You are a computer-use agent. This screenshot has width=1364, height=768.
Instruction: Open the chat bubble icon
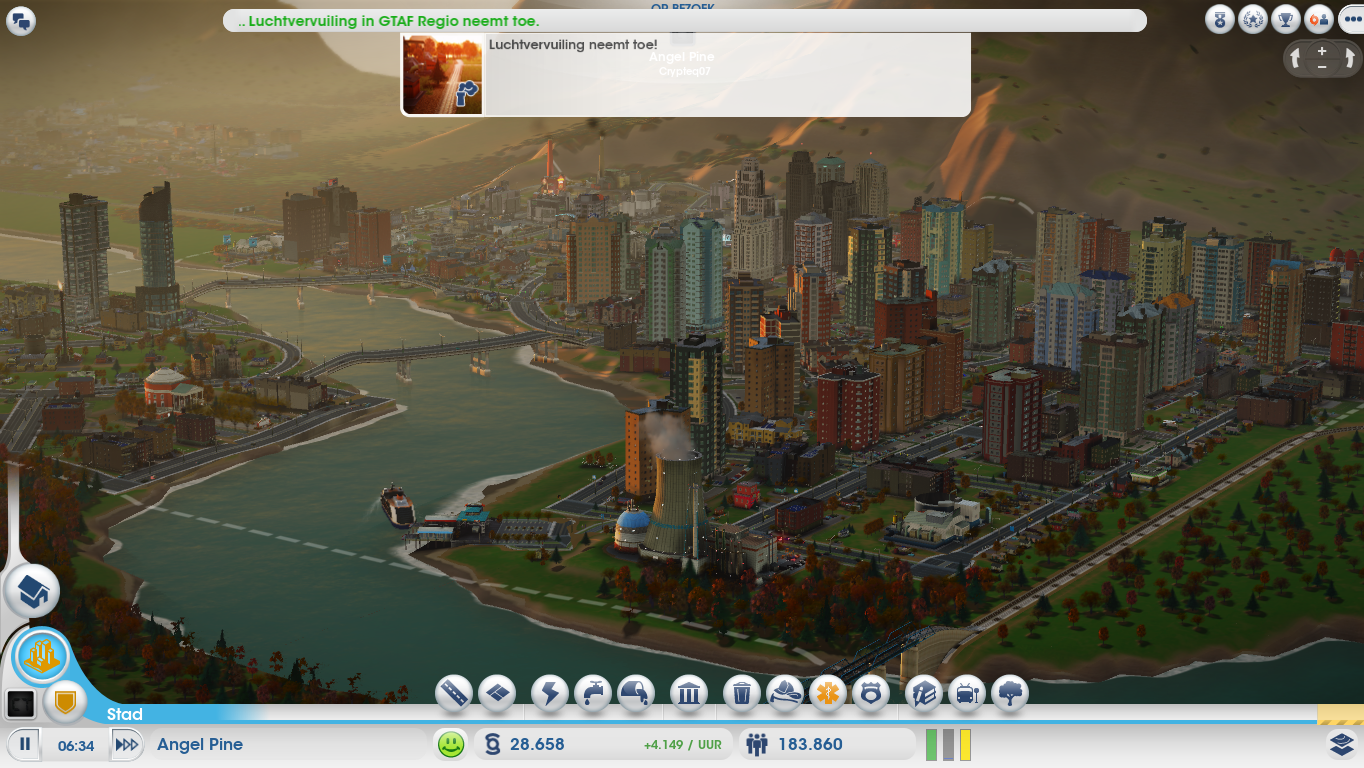[21, 21]
